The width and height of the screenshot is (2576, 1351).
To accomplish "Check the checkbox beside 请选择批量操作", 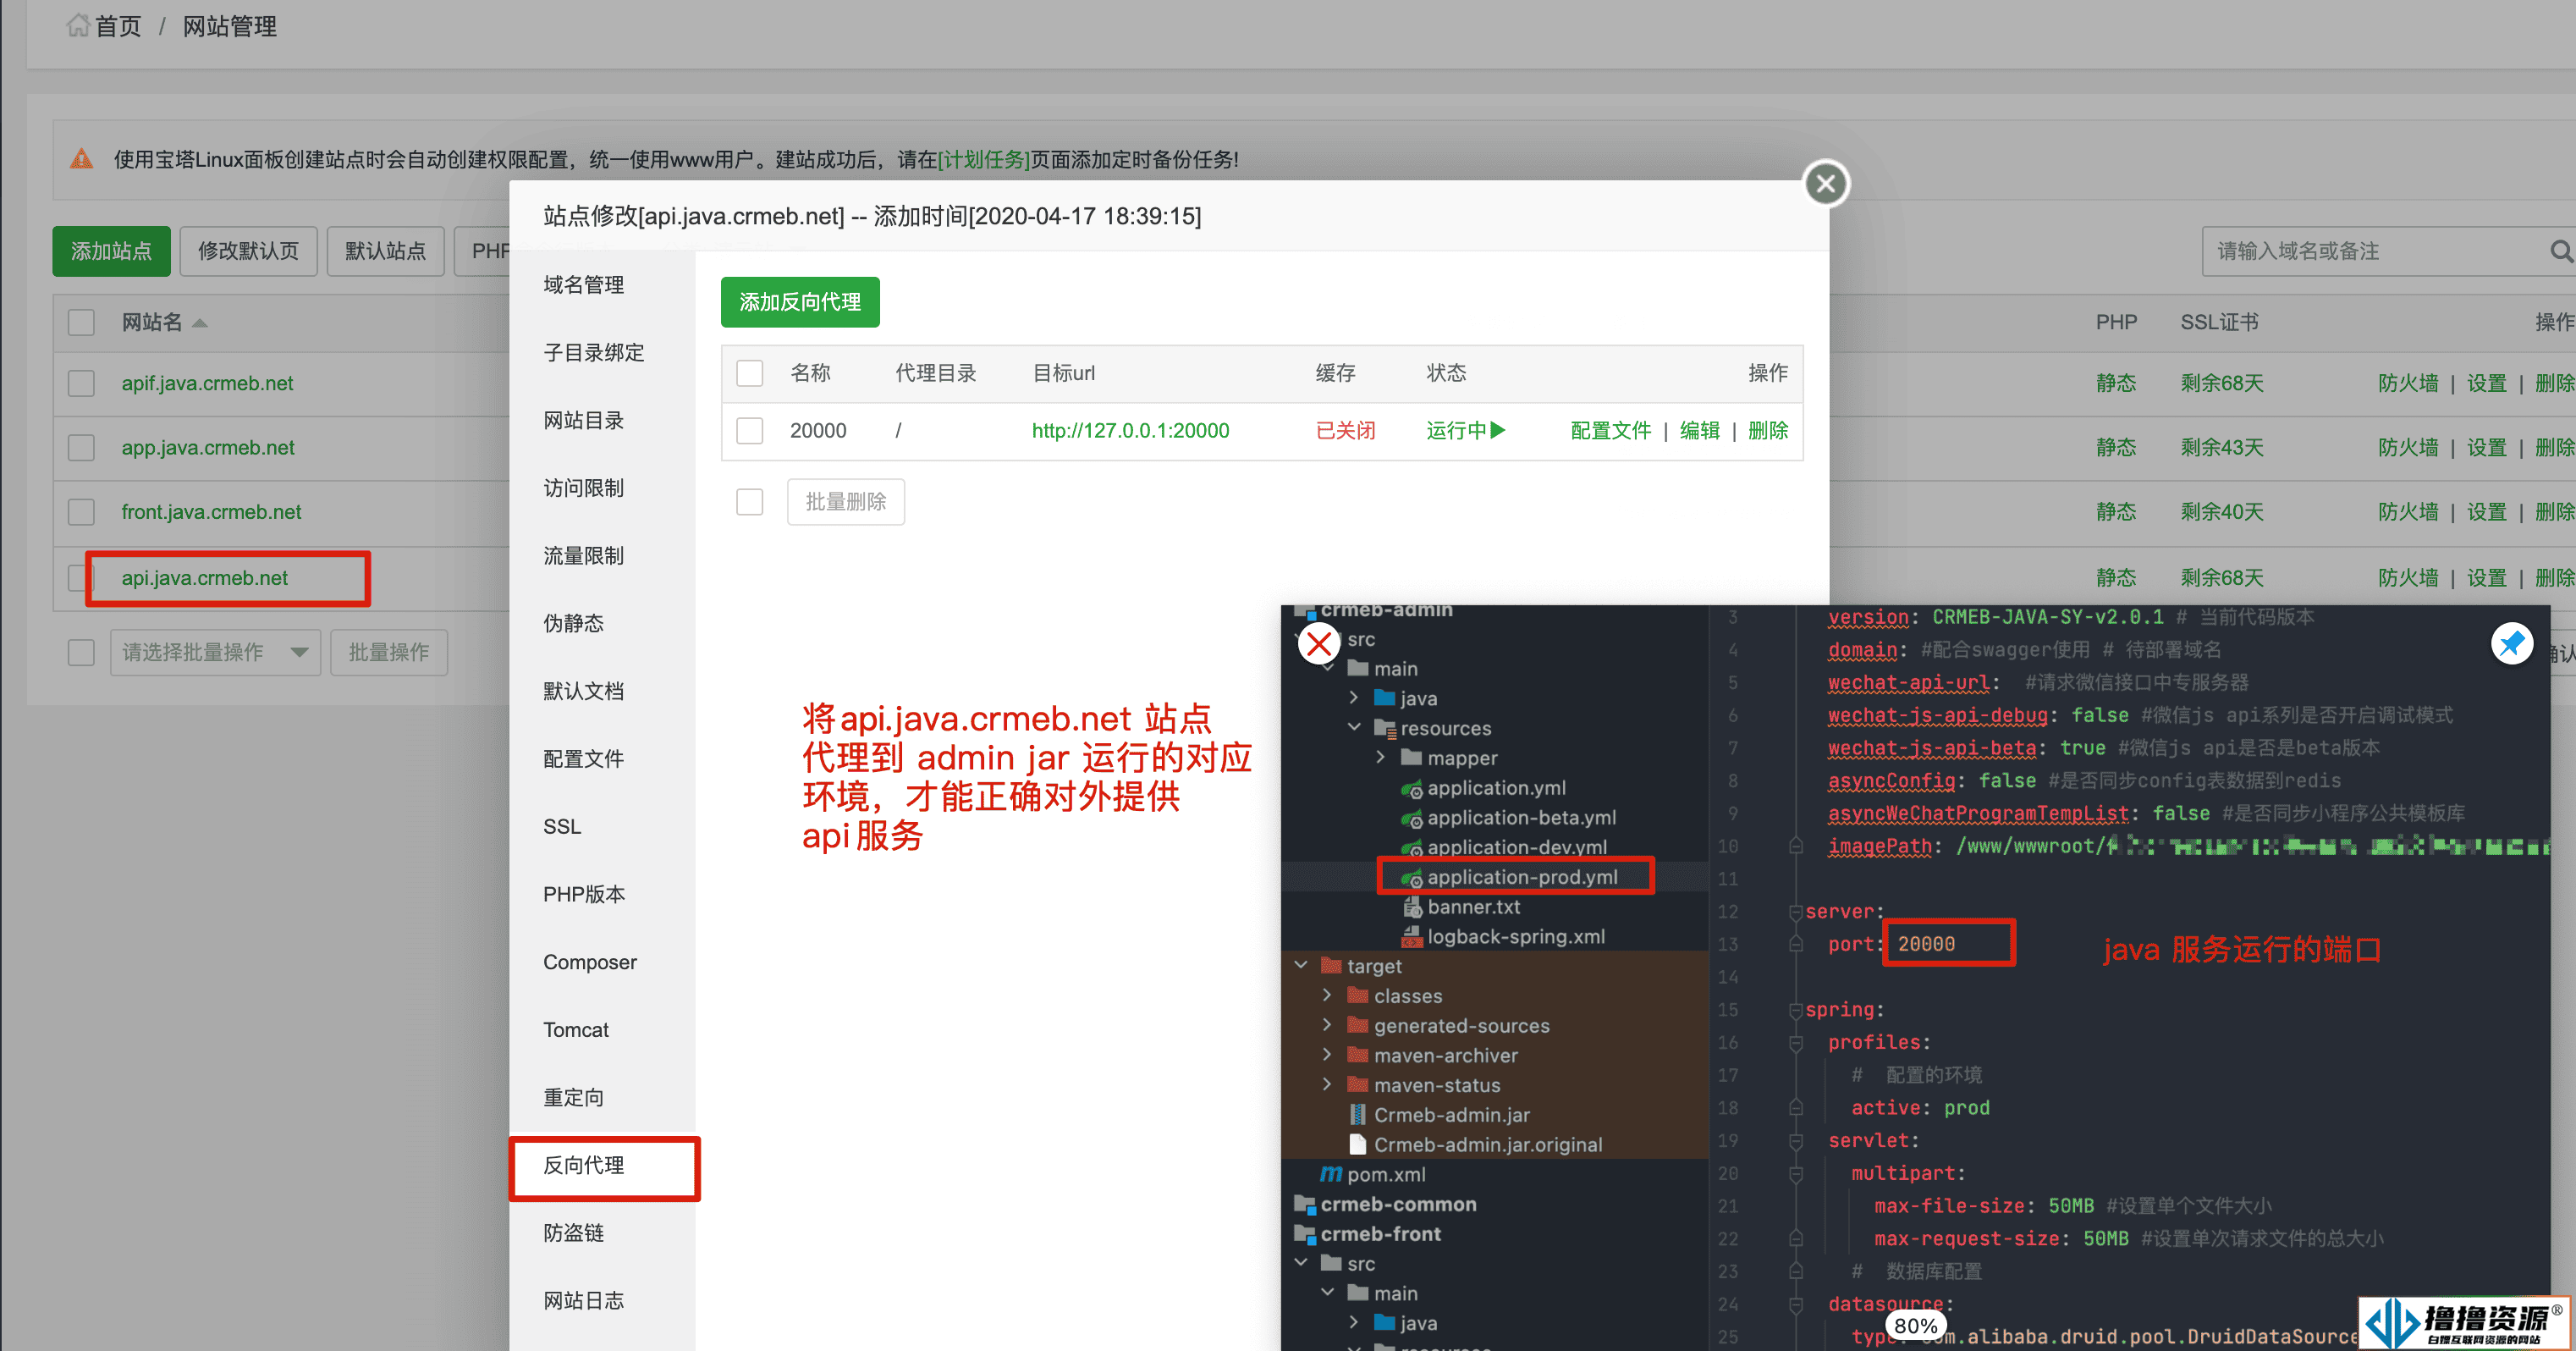I will (x=81, y=653).
